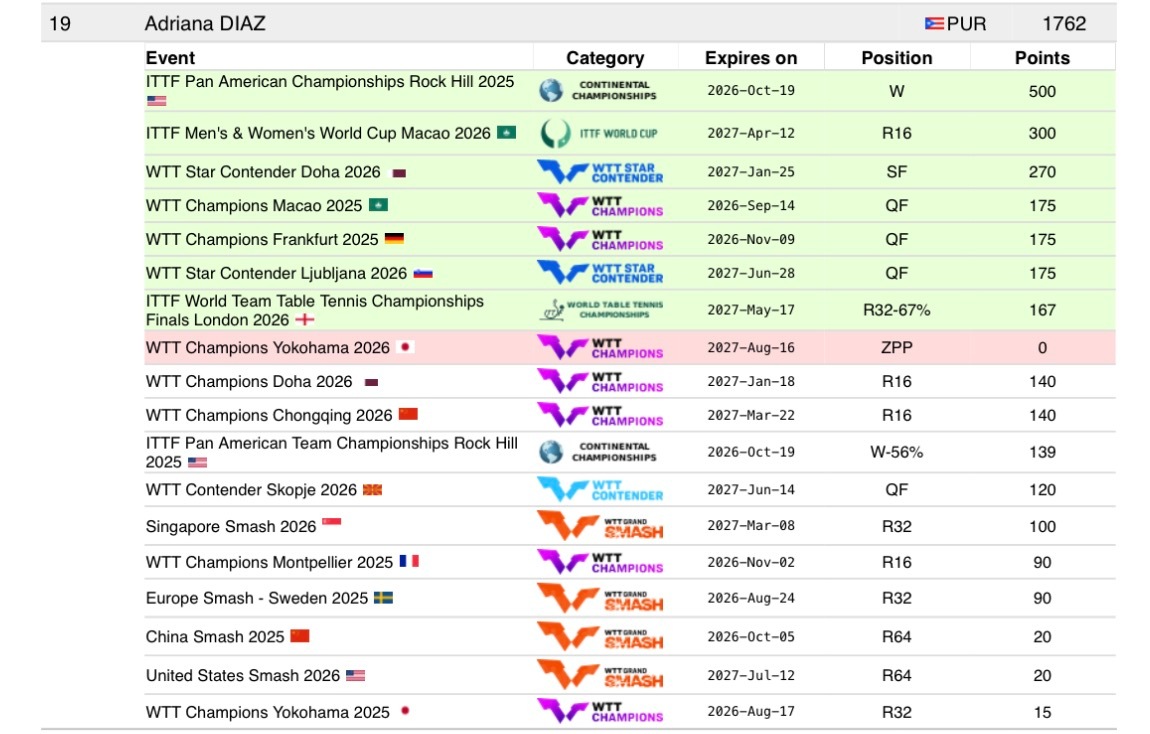1150x734 pixels.
Task: Click WTT Grand Smash logo in Europe Smash row
Action: pyautogui.click(x=600, y=598)
